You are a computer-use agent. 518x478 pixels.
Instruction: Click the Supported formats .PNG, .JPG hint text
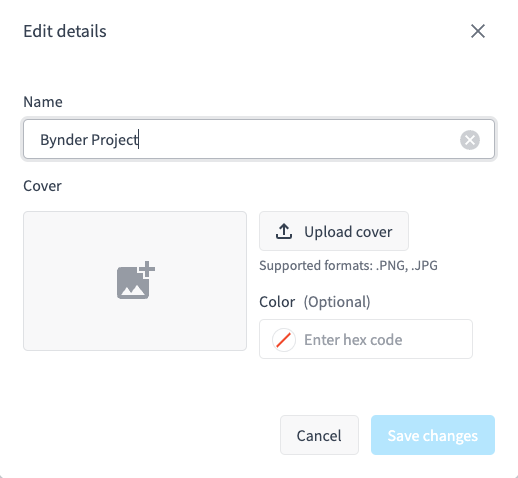click(x=348, y=265)
